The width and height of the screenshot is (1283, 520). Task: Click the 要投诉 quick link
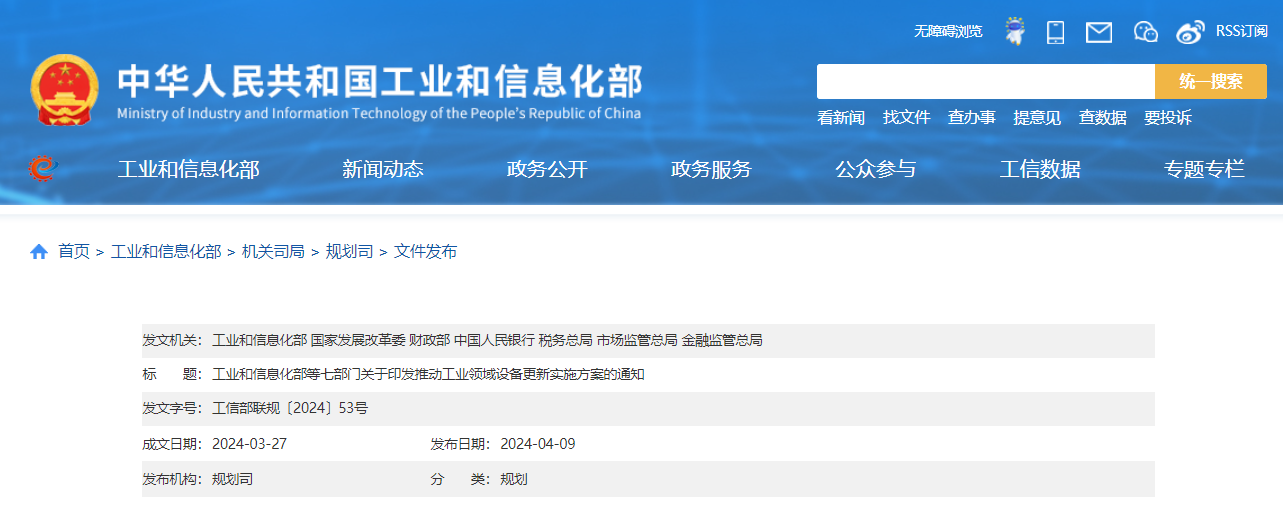[x=1167, y=118]
